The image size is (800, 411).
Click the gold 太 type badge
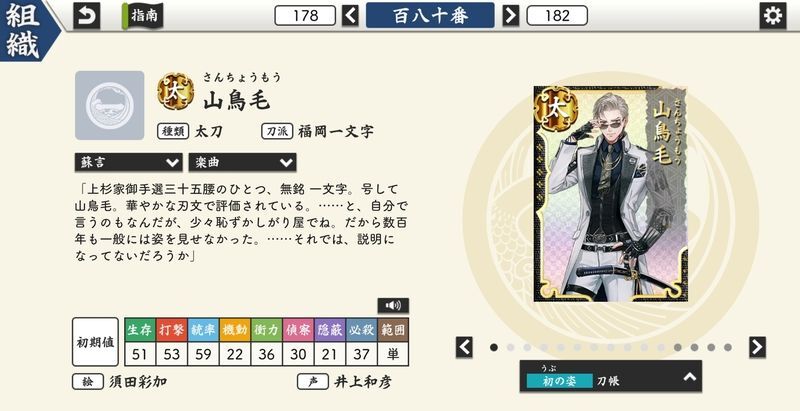pyautogui.click(x=175, y=92)
